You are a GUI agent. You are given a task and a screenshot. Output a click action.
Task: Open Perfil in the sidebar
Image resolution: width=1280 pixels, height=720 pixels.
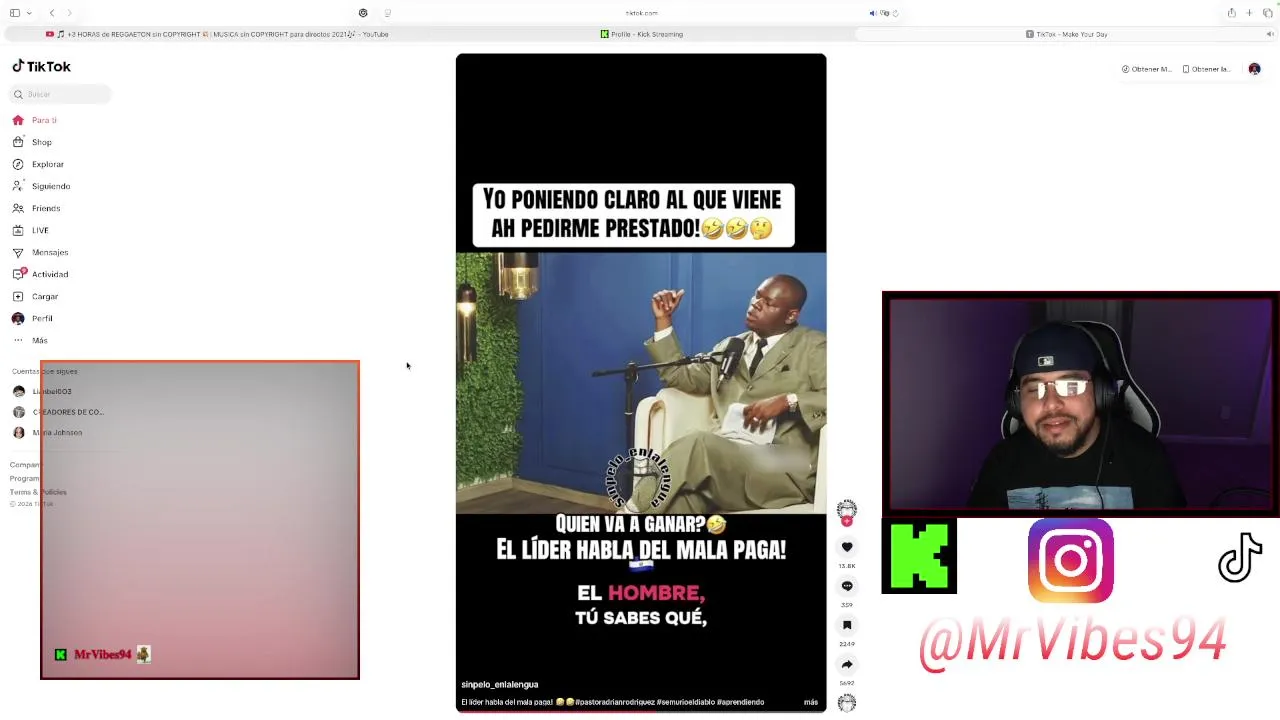[x=32, y=318]
